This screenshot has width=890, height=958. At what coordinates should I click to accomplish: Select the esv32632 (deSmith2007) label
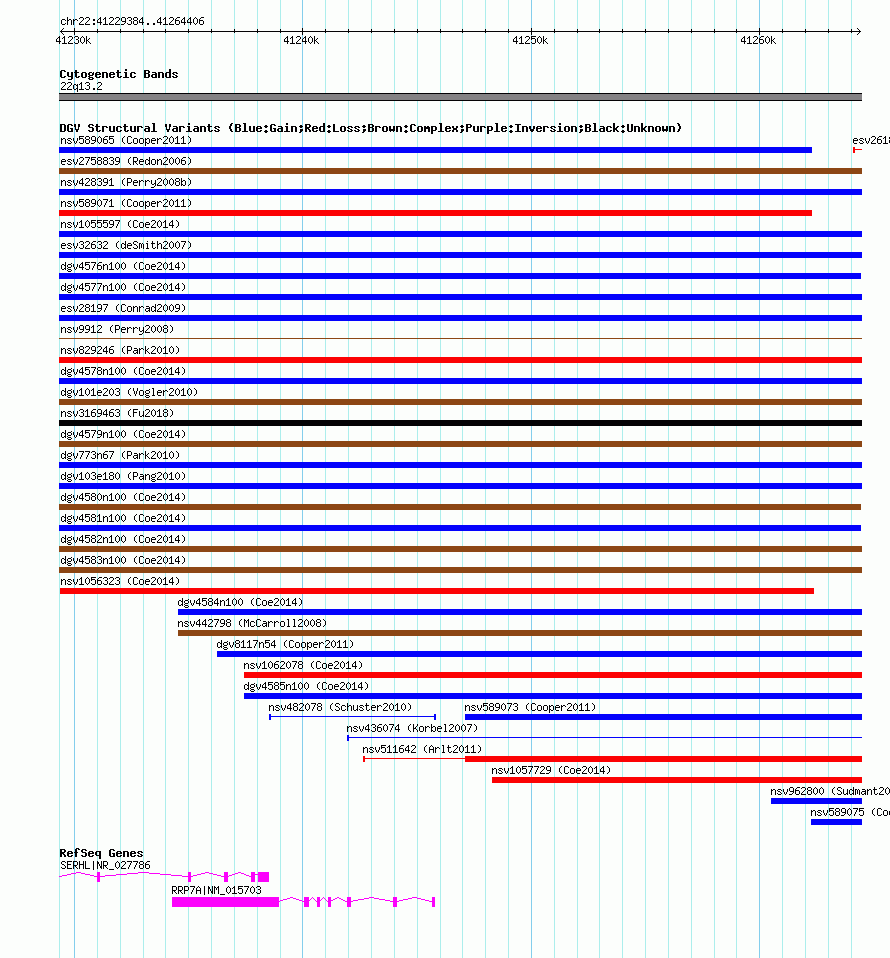pos(126,245)
